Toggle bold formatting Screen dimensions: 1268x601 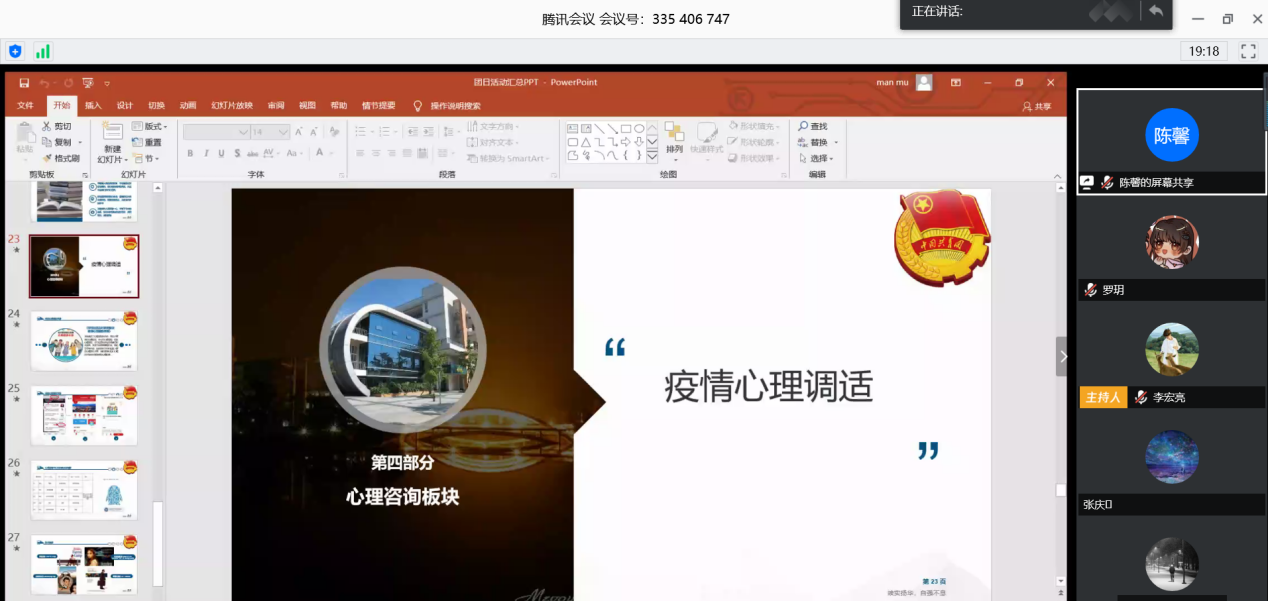pyautogui.click(x=190, y=153)
